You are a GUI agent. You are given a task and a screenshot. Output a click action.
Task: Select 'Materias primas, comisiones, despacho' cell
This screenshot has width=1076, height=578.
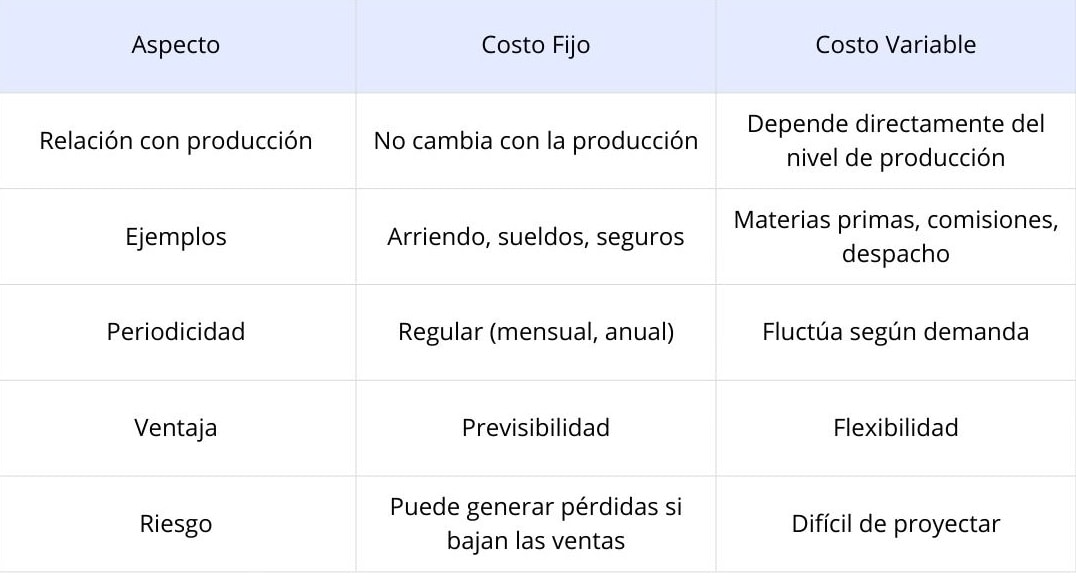(896, 237)
